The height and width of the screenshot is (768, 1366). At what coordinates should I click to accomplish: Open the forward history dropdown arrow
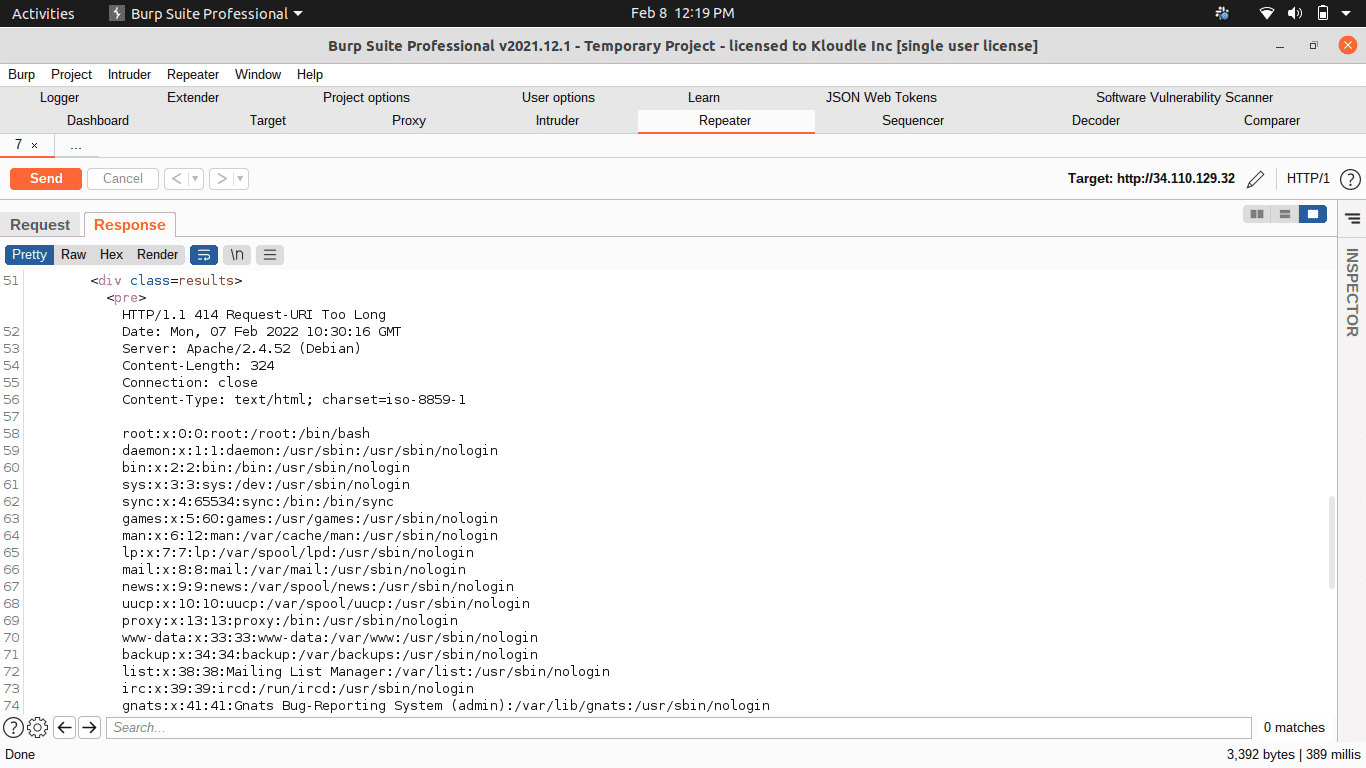[240, 179]
